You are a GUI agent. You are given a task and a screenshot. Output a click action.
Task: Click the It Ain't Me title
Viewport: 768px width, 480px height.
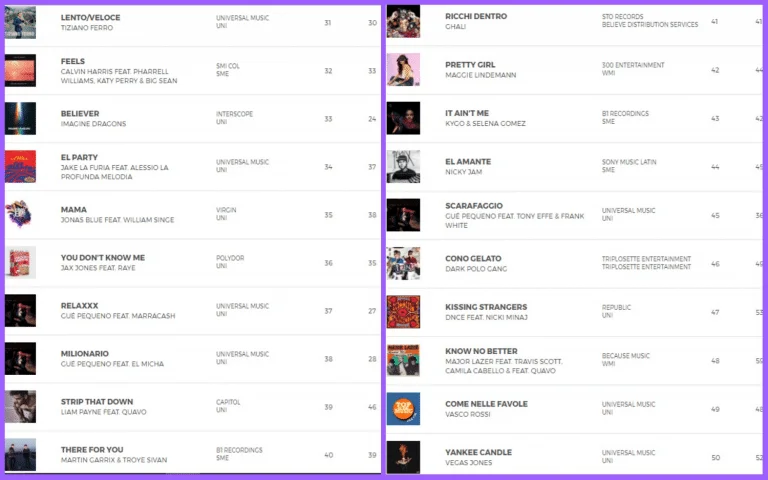click(x=467, y=113)
